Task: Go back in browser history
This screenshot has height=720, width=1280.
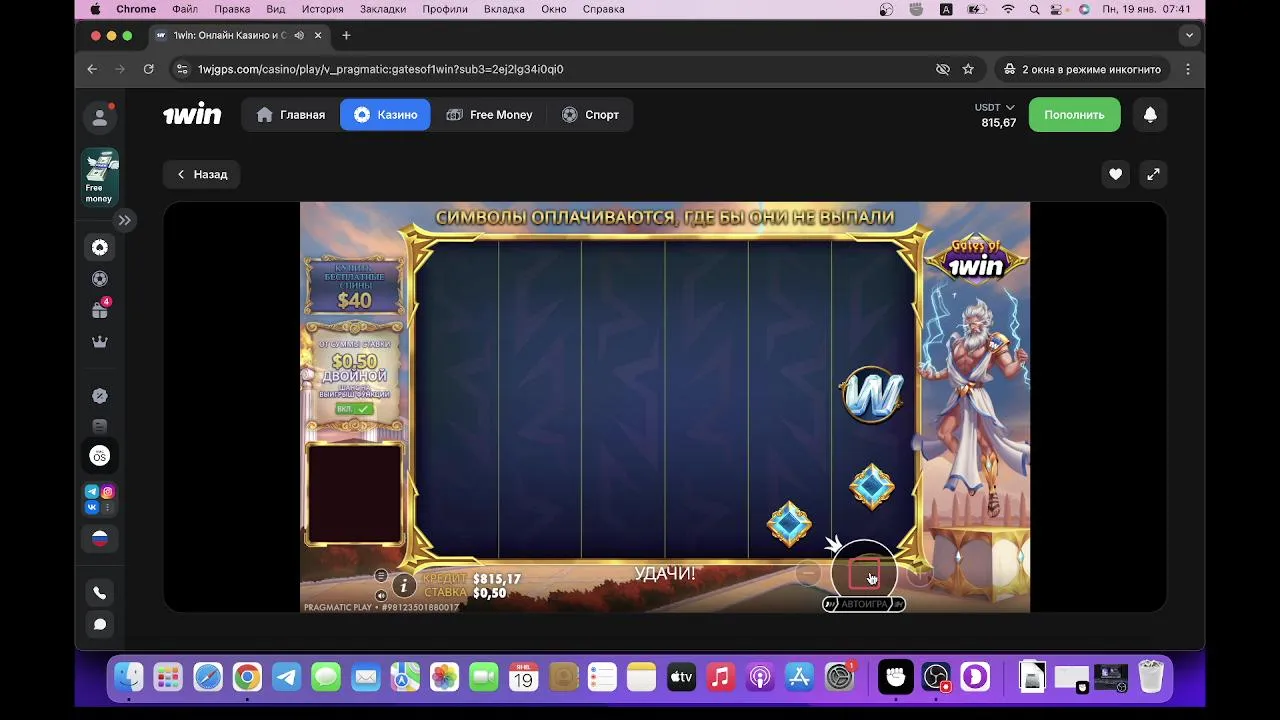Action: coord(92,69)
